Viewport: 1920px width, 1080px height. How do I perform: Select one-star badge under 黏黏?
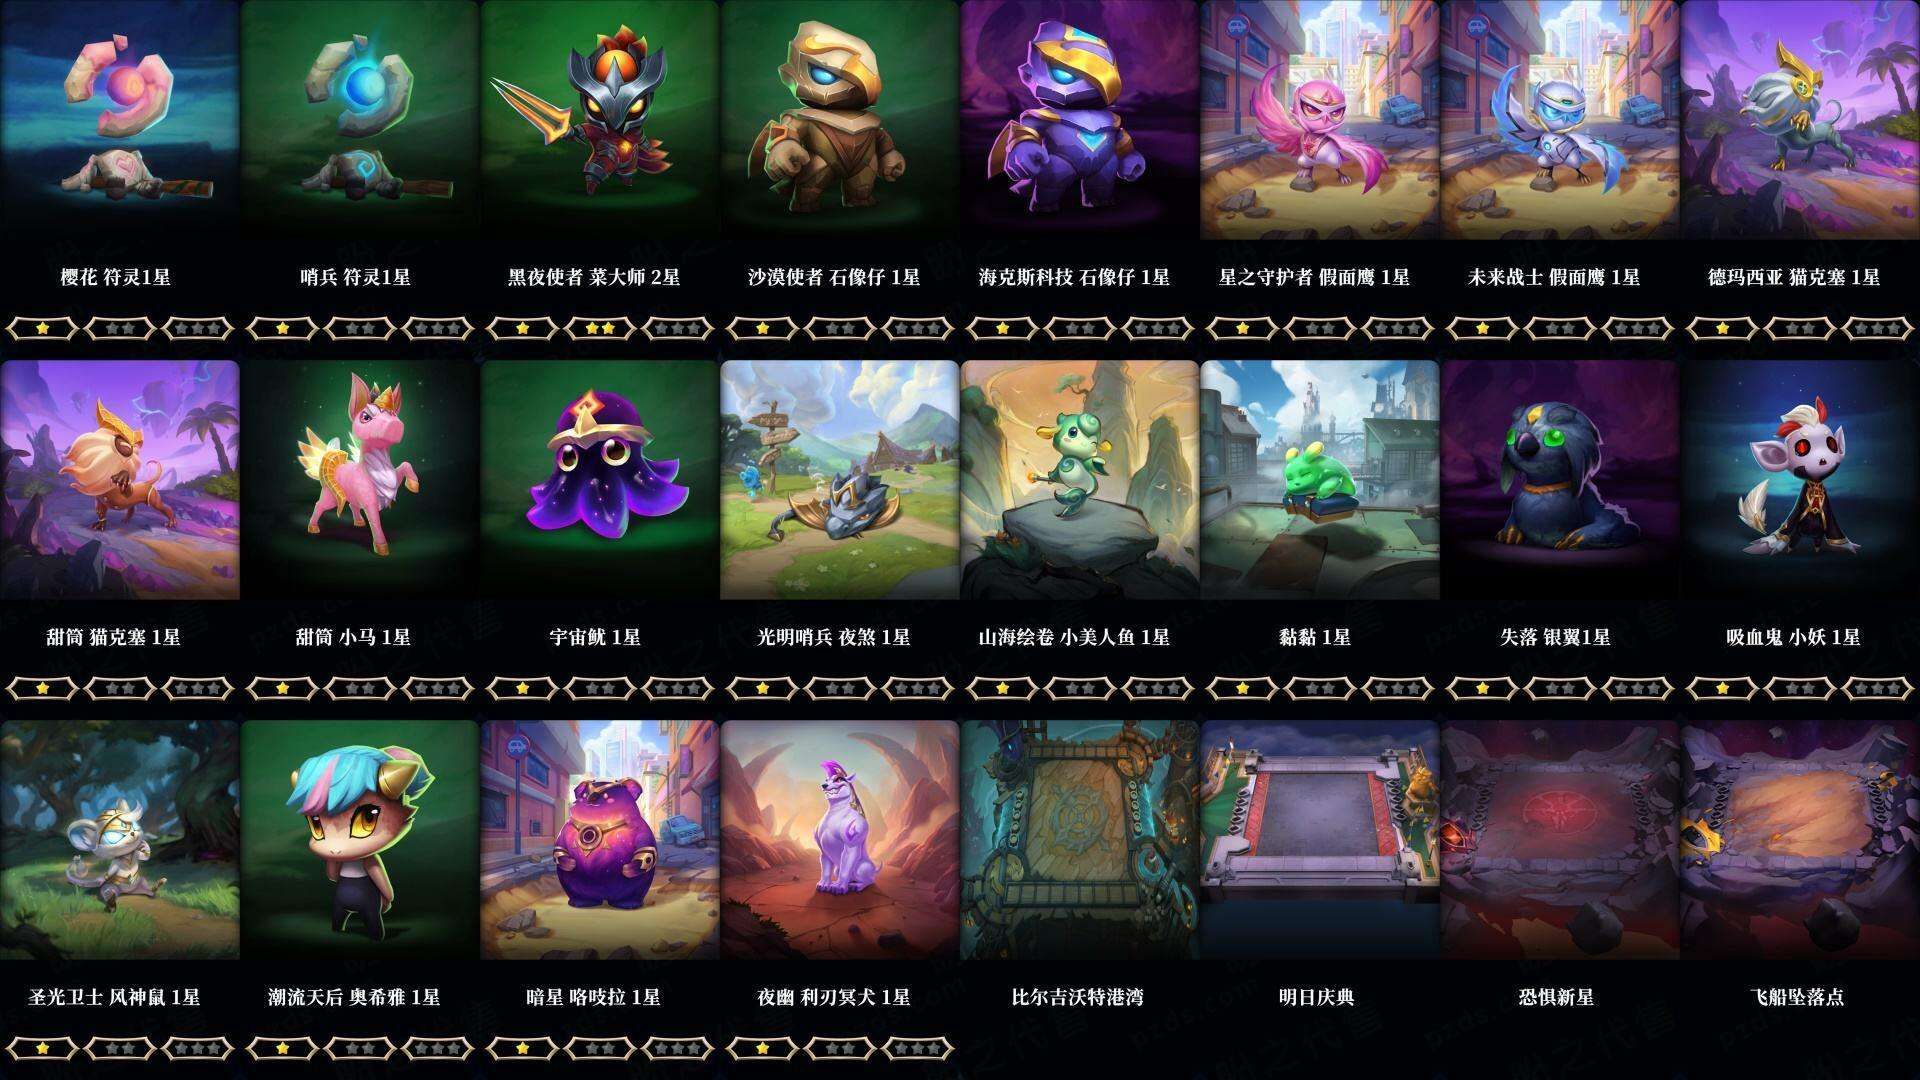coord(1242,688)
